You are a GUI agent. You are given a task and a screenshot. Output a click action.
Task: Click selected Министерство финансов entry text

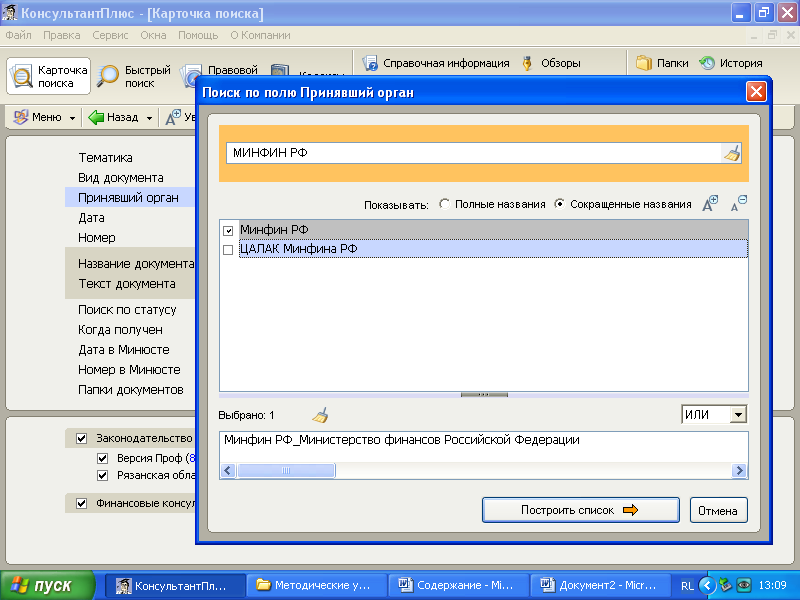pyautogui.click(x=402, y=440)
